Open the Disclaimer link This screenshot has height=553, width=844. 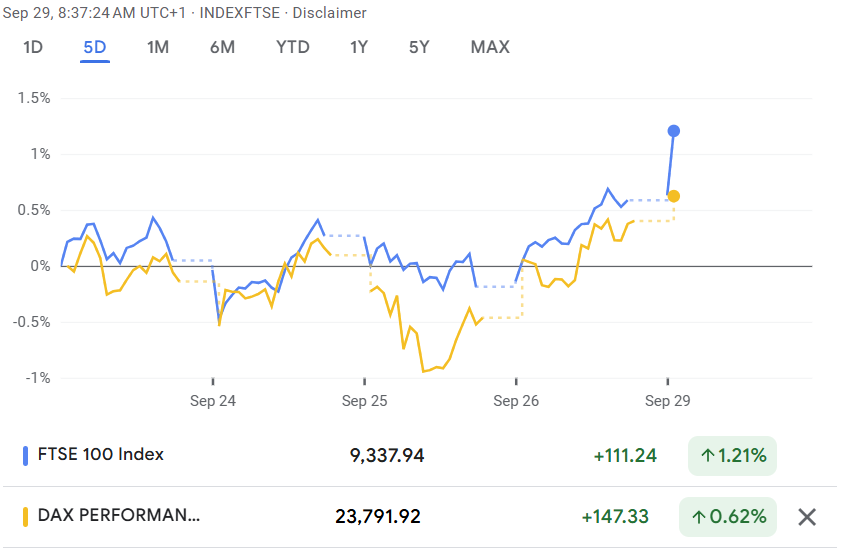click(x=329, y=13)
